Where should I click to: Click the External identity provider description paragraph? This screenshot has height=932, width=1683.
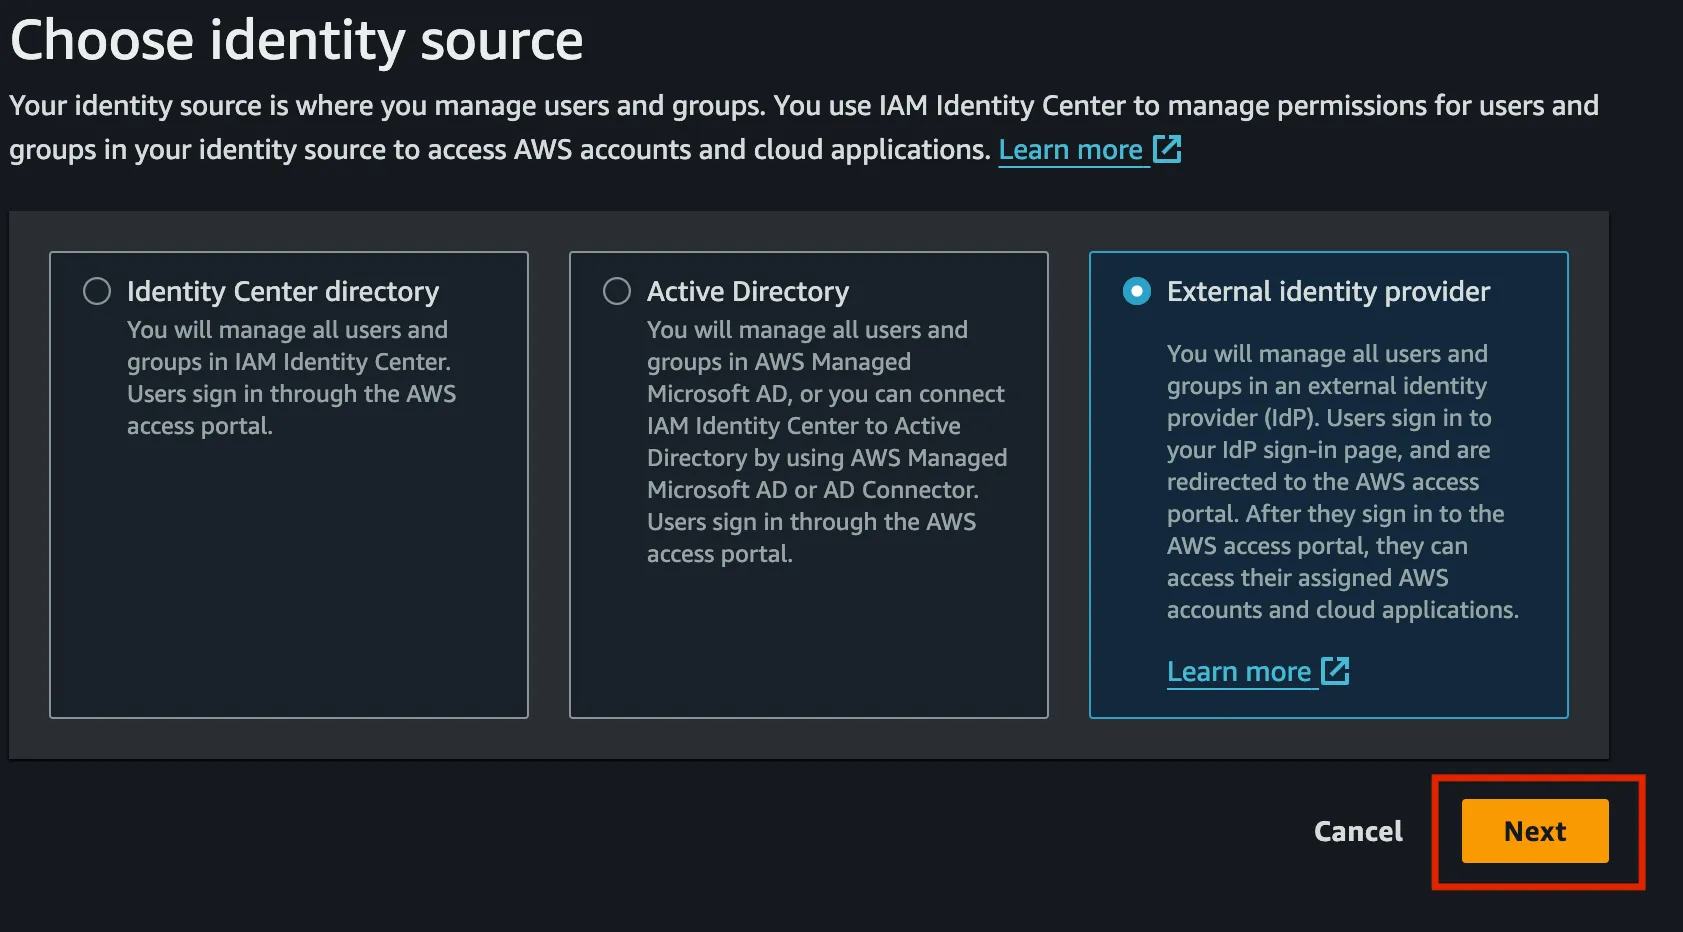[1343, 482]
